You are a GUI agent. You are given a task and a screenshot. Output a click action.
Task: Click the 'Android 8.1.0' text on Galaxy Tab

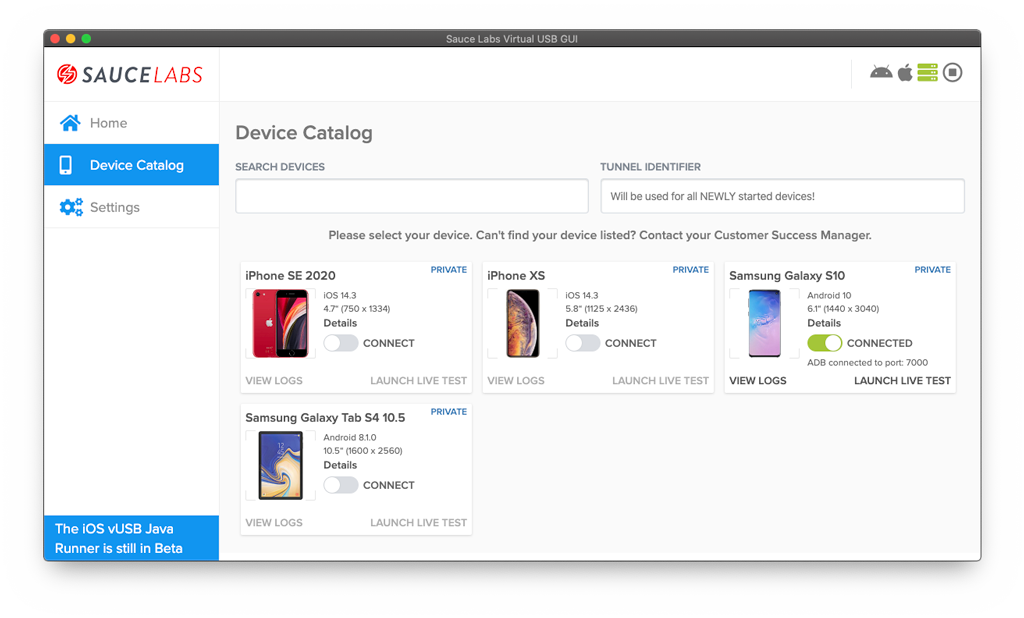point(350,437)
